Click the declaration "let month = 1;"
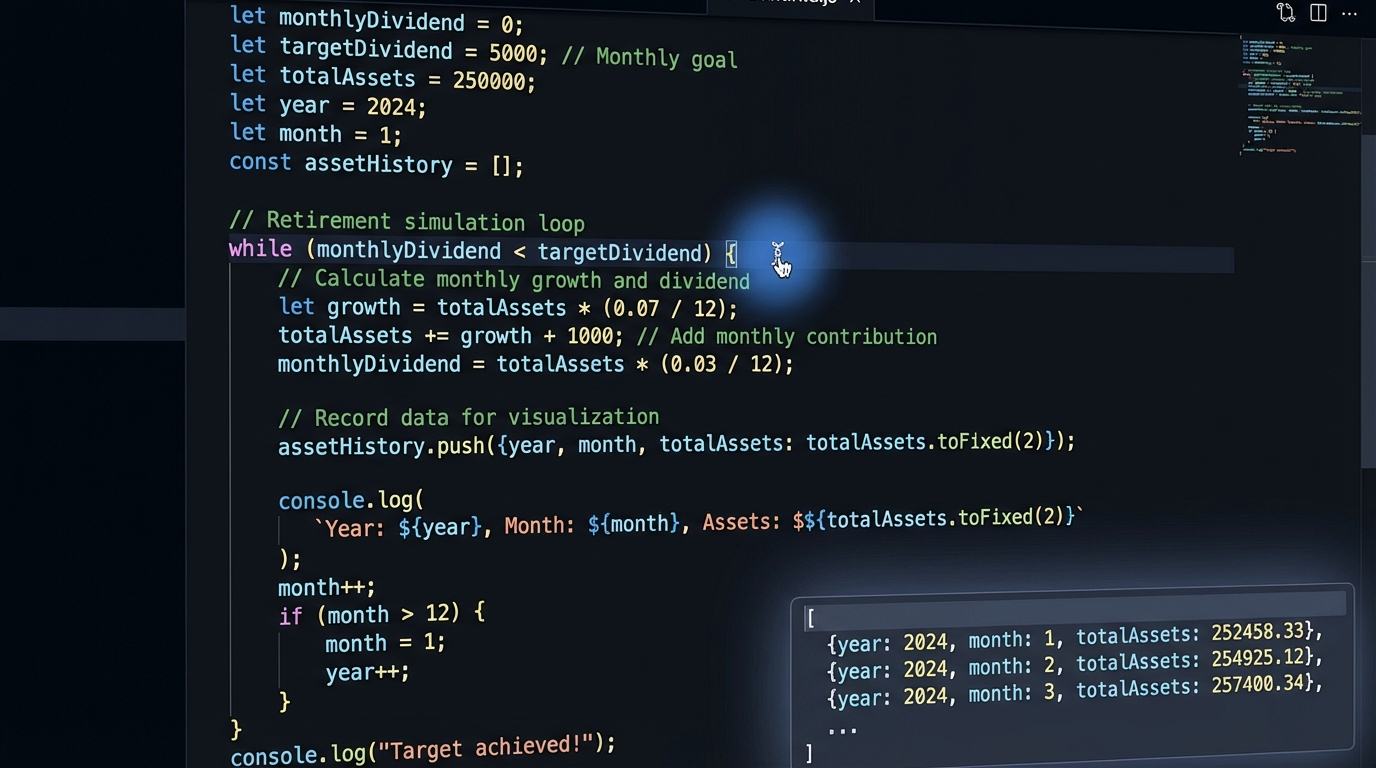 tap(315, 133)
